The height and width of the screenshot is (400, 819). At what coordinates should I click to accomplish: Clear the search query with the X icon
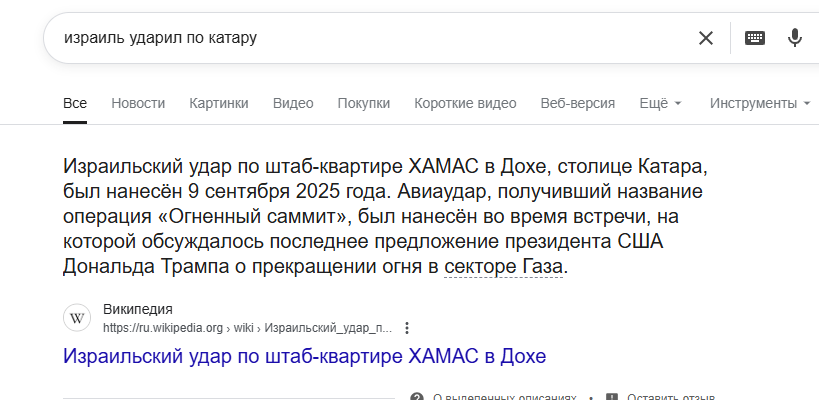tap(706, 38)
